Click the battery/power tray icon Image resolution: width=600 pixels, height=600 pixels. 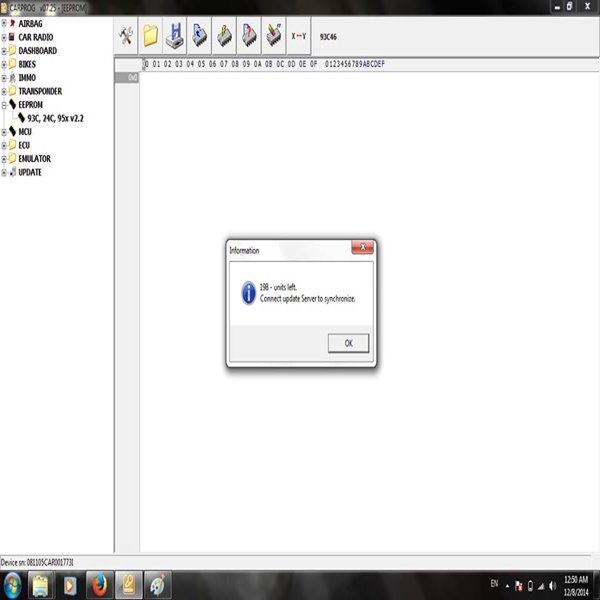pyautogui.click(x=530, y=586)
